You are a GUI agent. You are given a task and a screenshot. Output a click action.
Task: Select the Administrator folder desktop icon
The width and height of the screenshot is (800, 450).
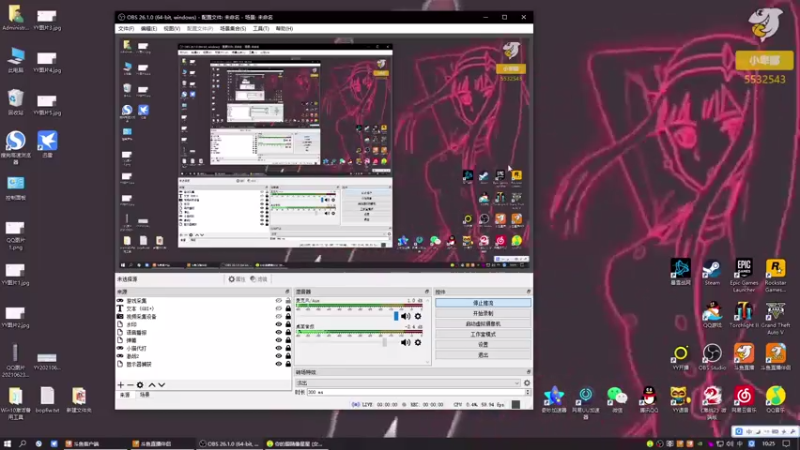(15, 17)
